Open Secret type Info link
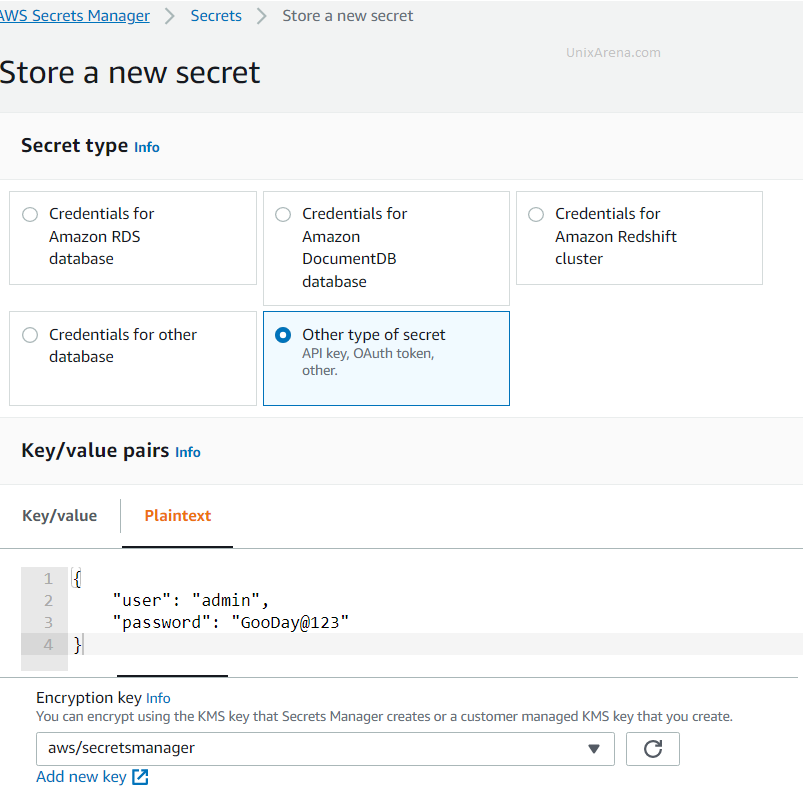804x788 pixels. pyautogui.click(x=147, y=148)
